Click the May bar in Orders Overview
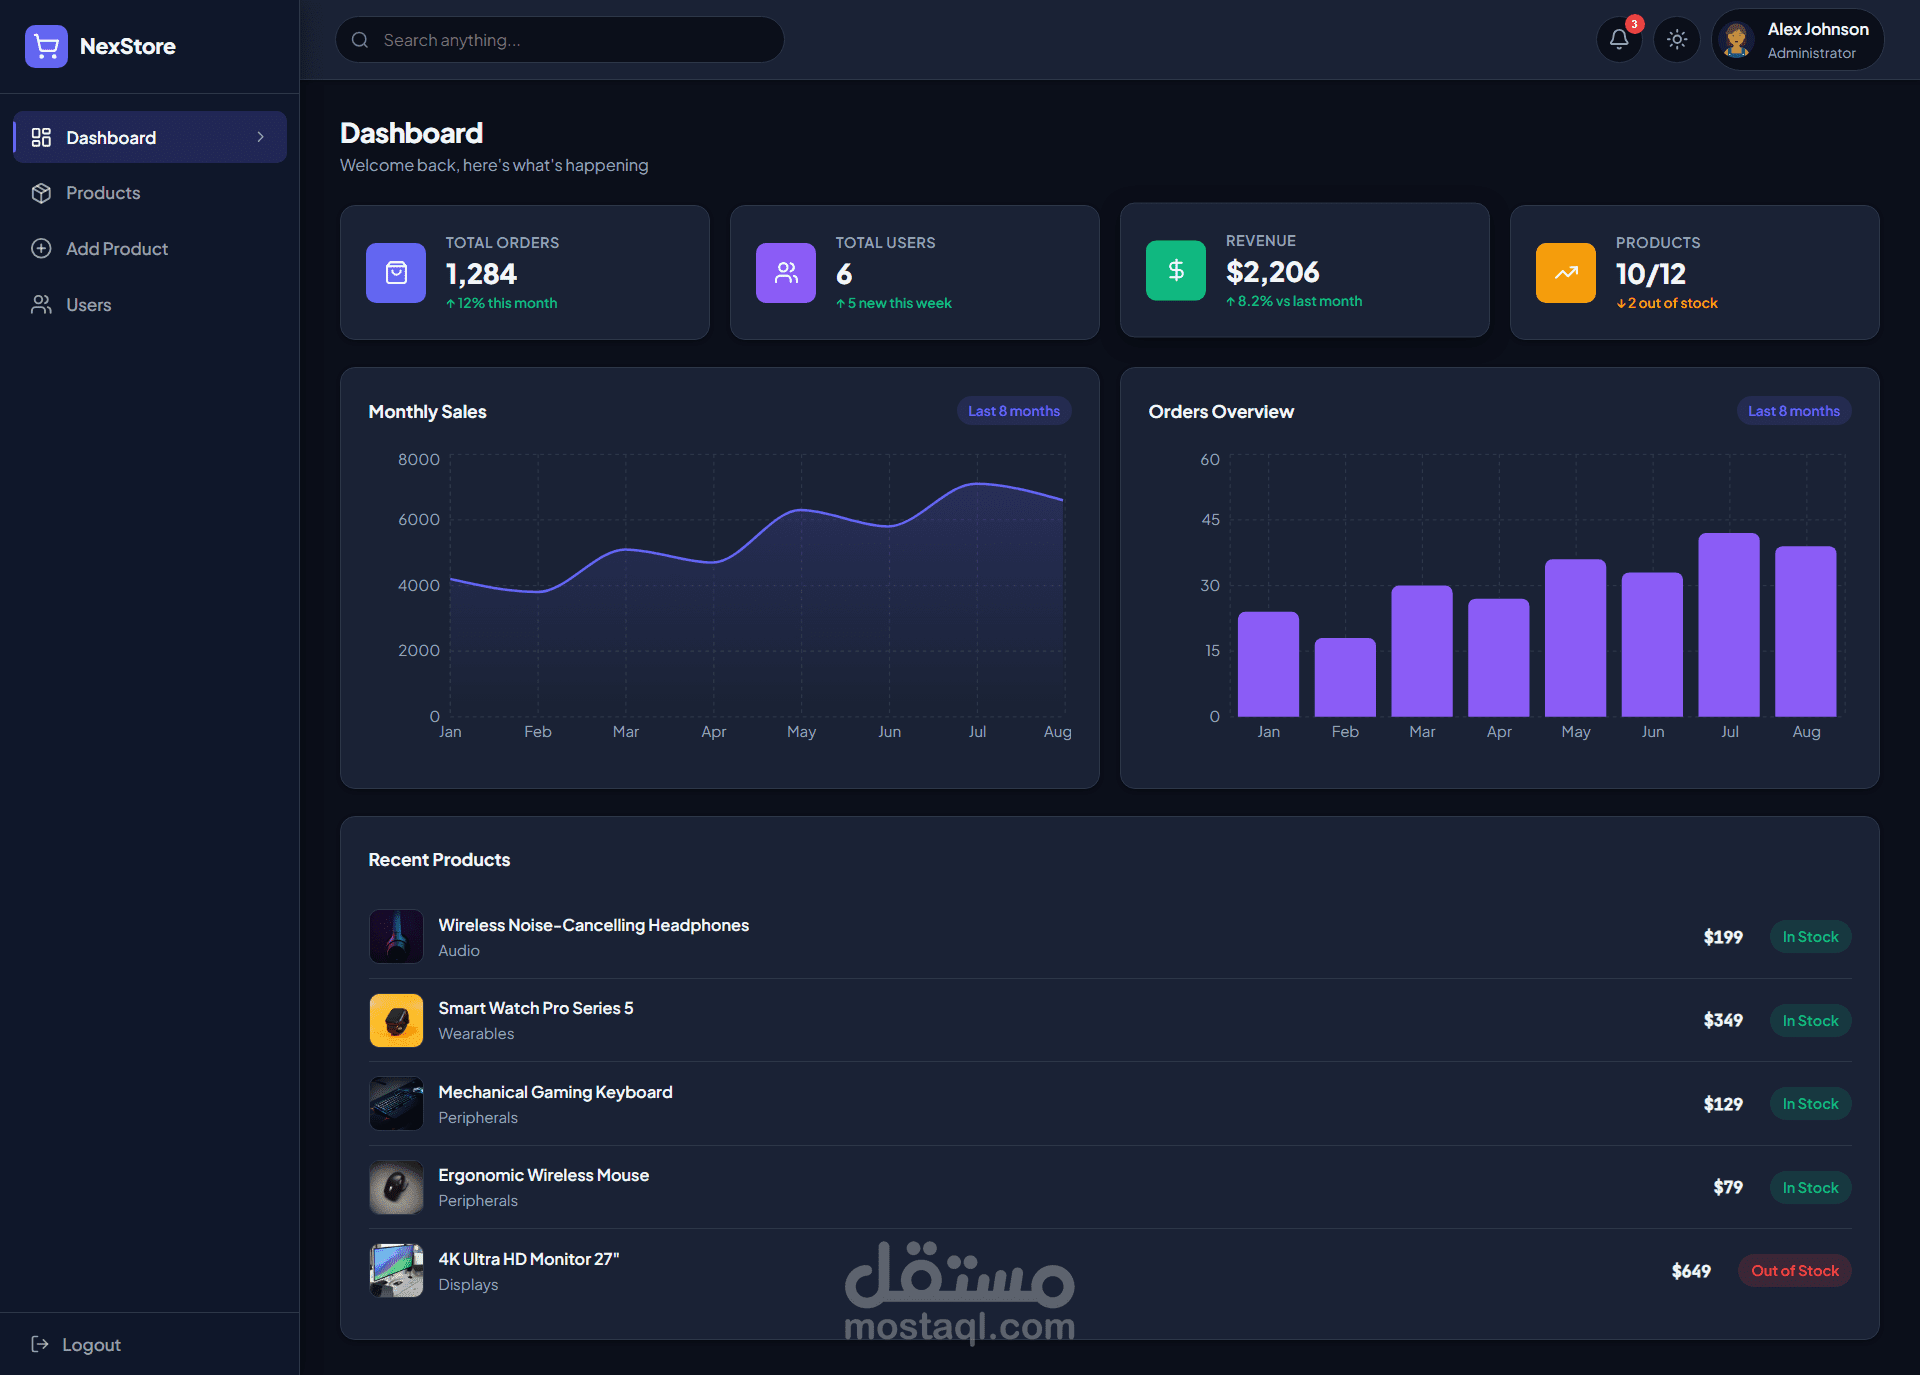 1576,638
